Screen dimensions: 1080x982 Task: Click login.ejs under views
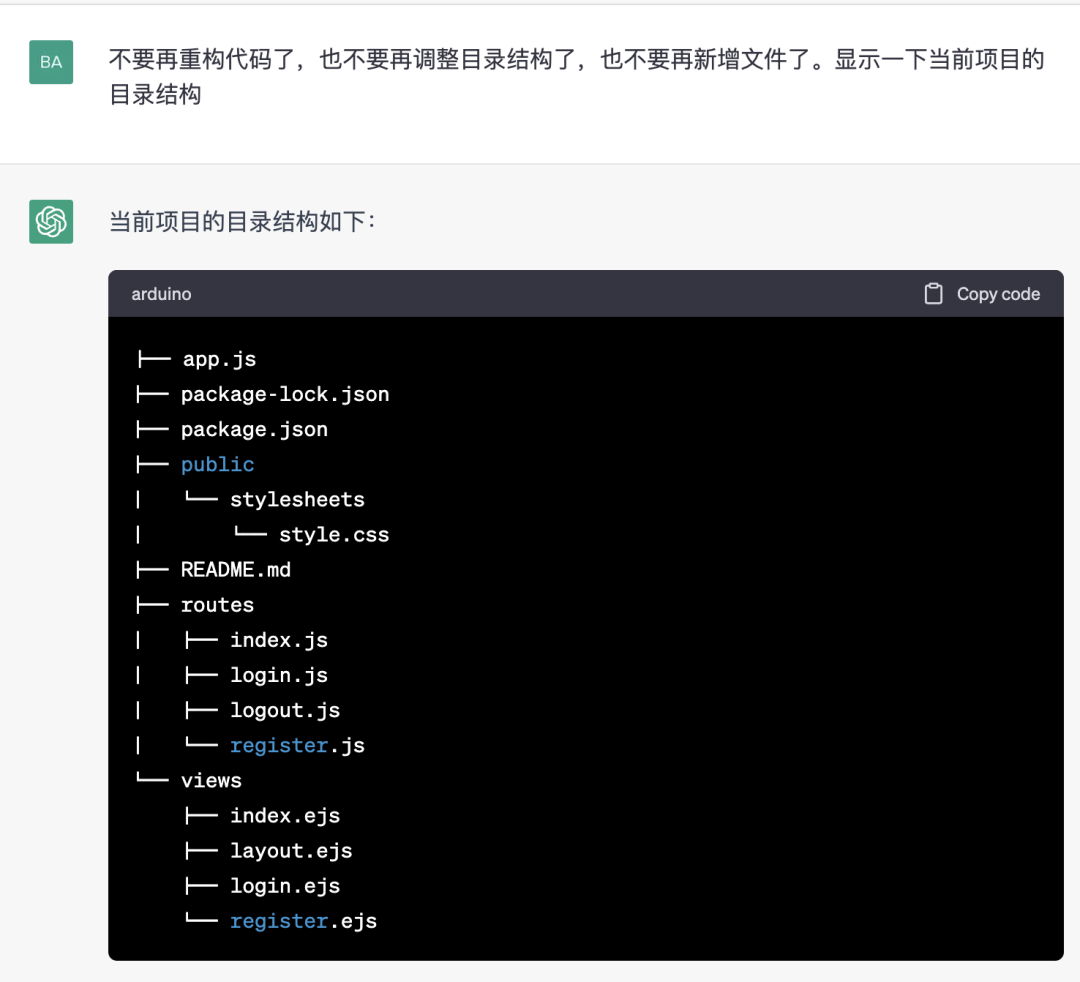tap(285, 886)
